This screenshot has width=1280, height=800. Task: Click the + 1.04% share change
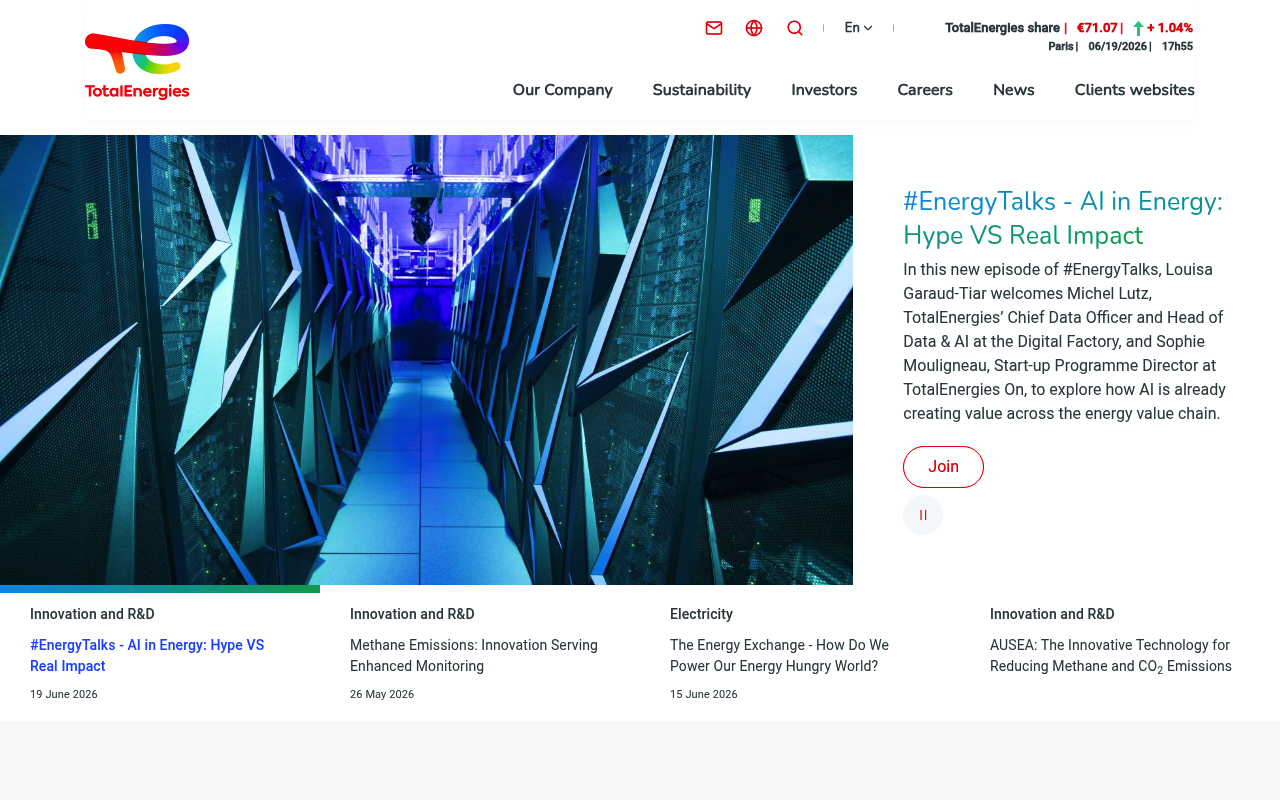[x=1170, y=28]
